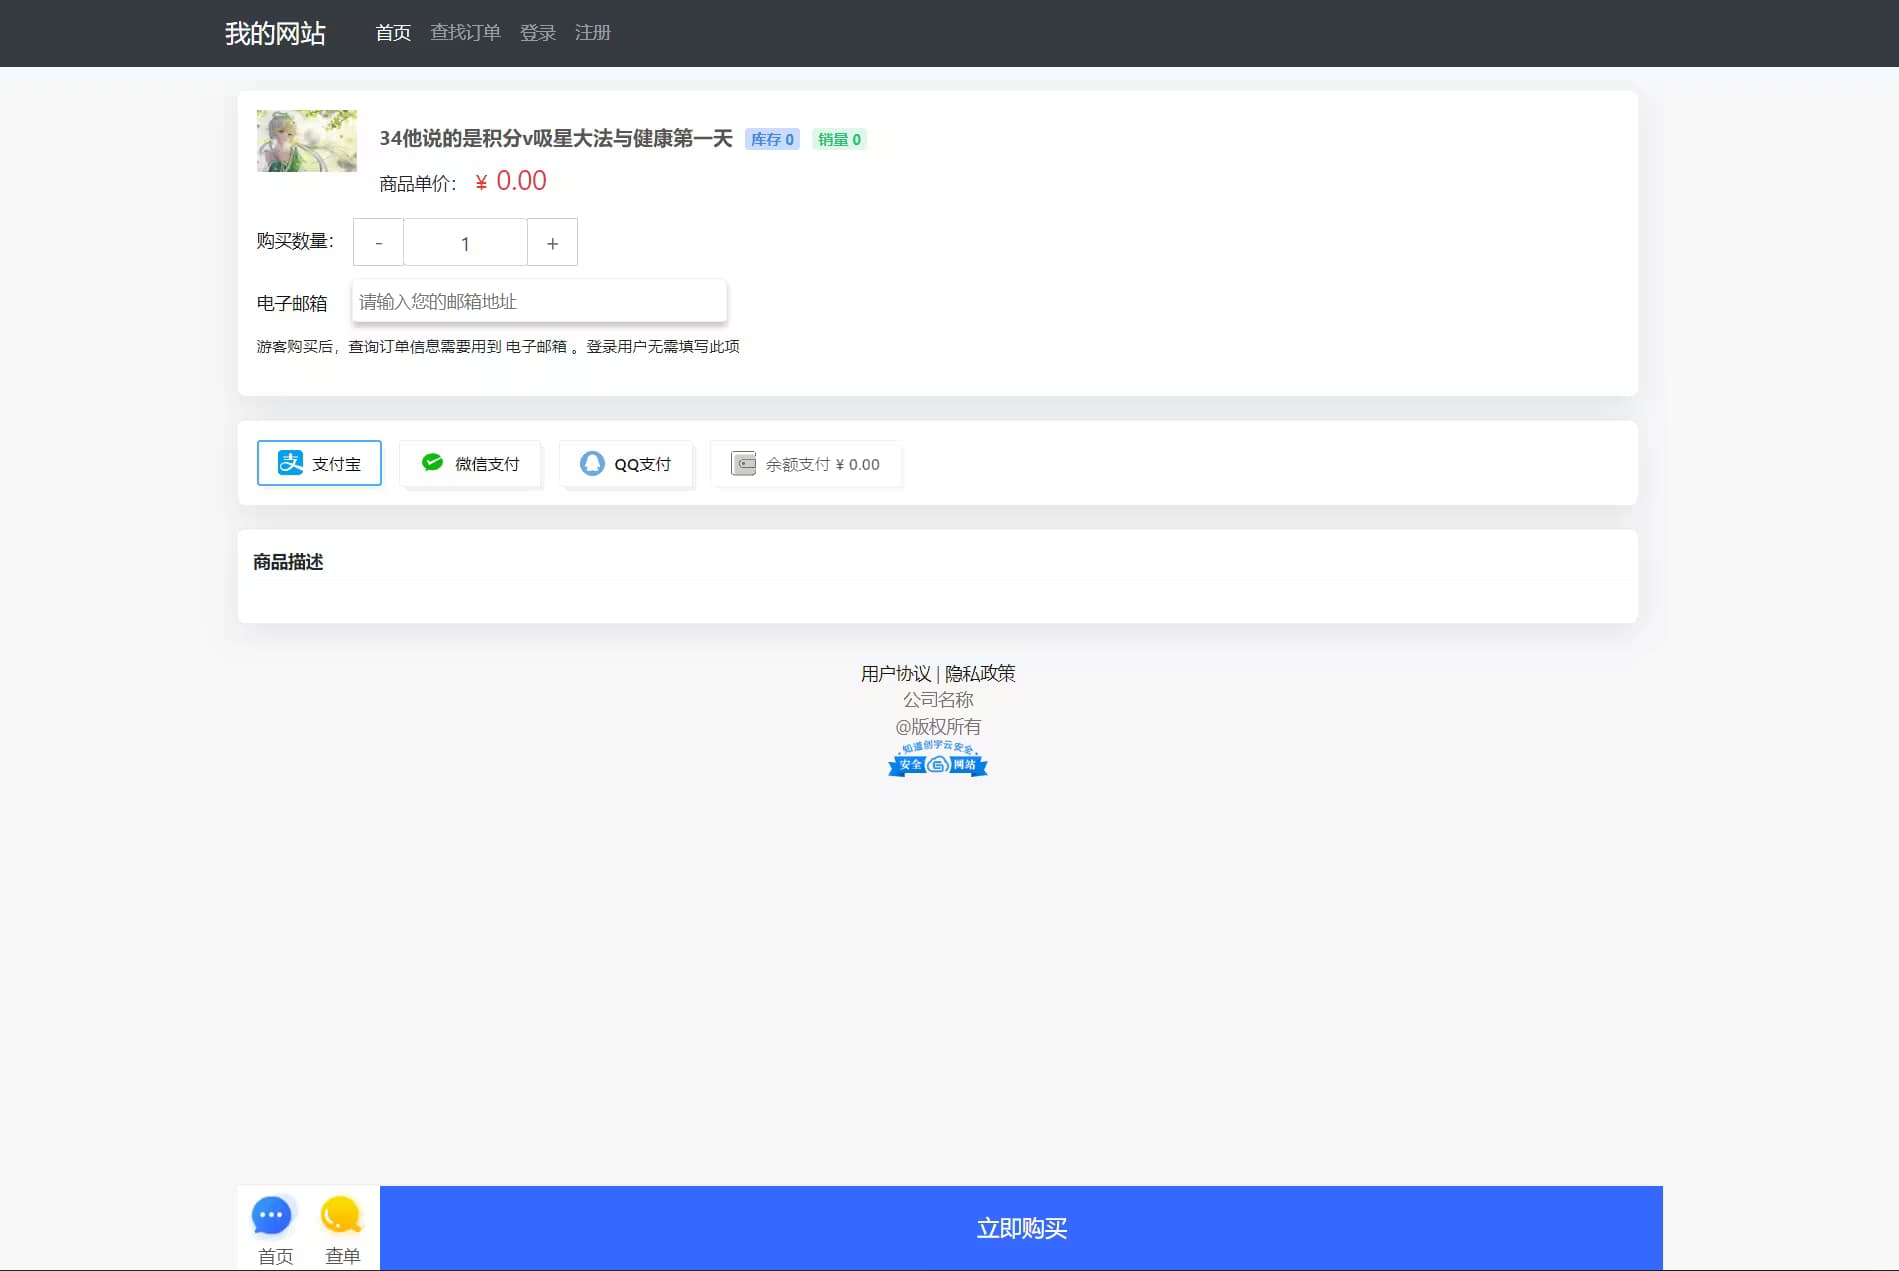Click the Alipay logo icon
This screenshot has width=1899, height=1271.
(x=290, y=462)
